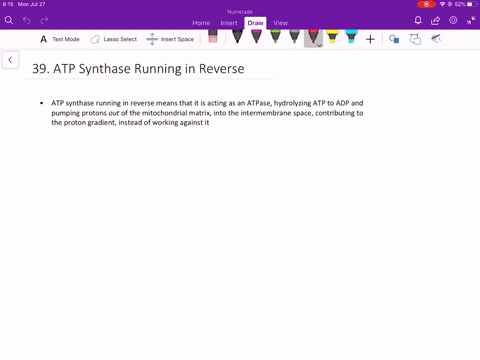This screenshot has height=360, width=480.
Task: Add a new pen with plus
Action: point(370,39)
